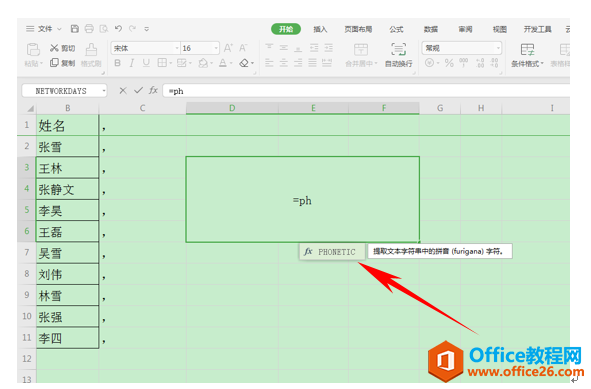Align text to top of cell

(x=269, y=47)
